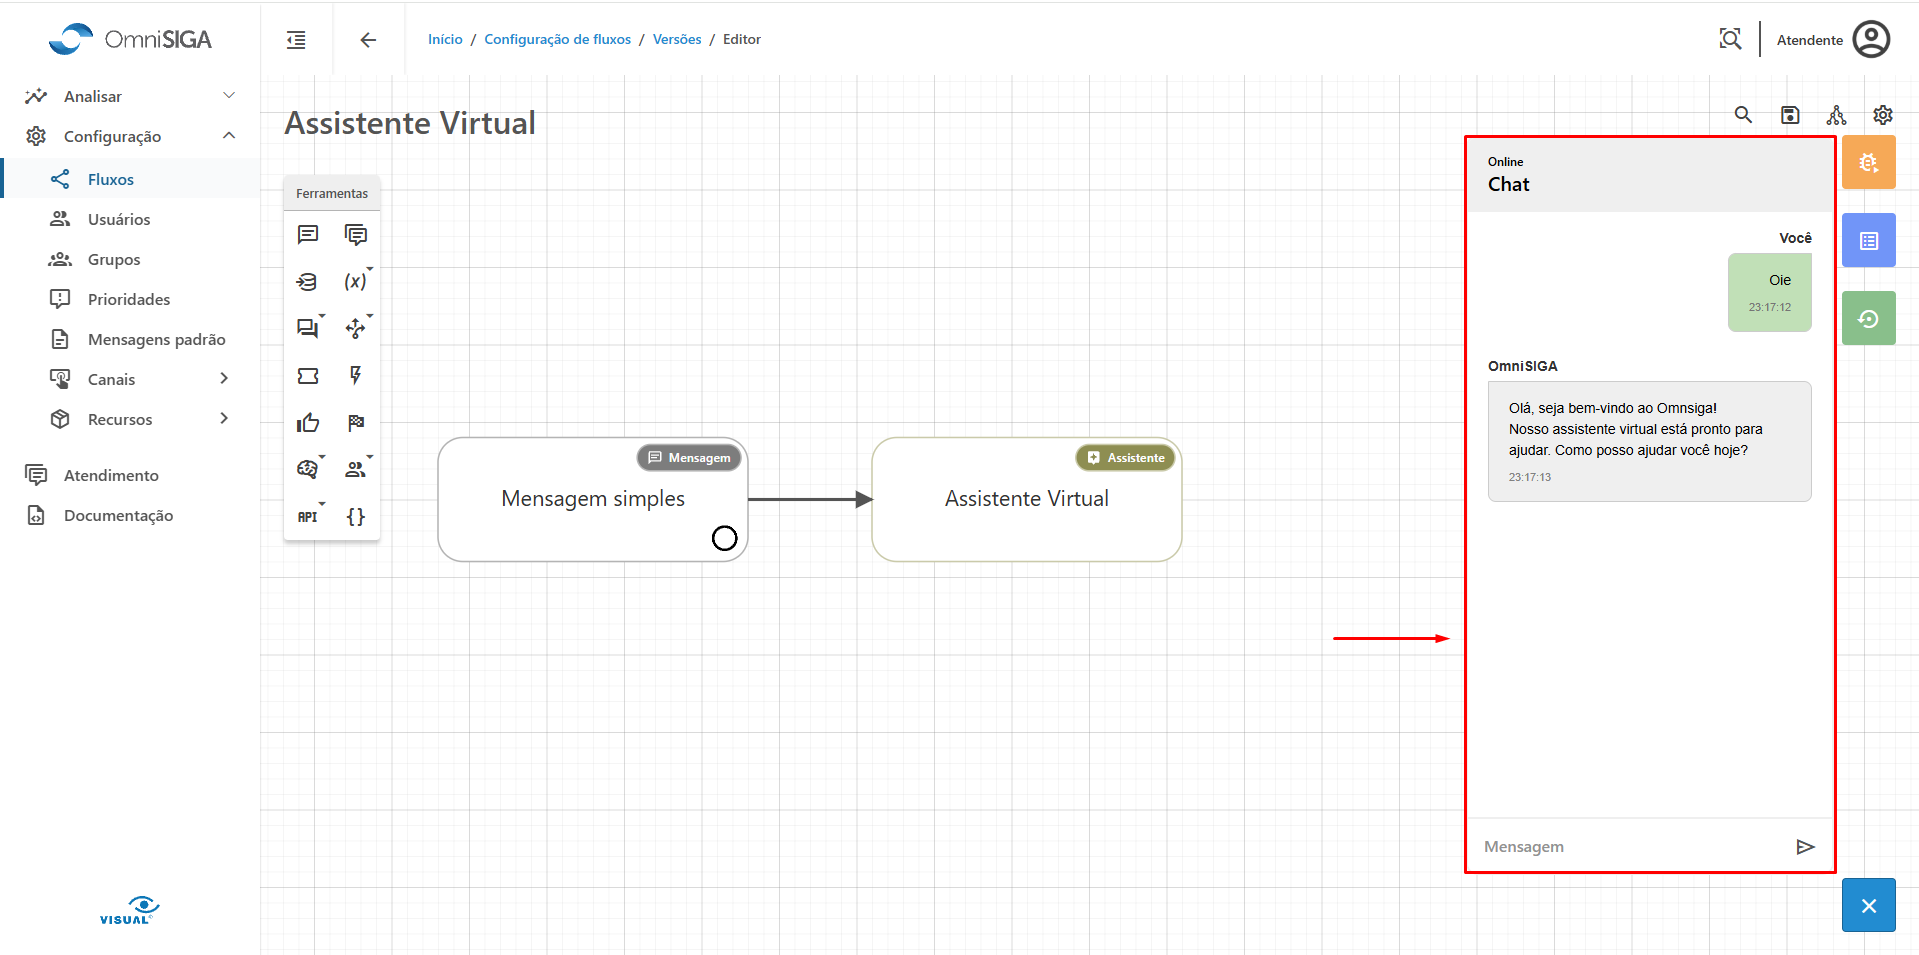Open the Usuários menu item
The height and width of the screenshot is (955, 1919).
click(x=119, y=219)
